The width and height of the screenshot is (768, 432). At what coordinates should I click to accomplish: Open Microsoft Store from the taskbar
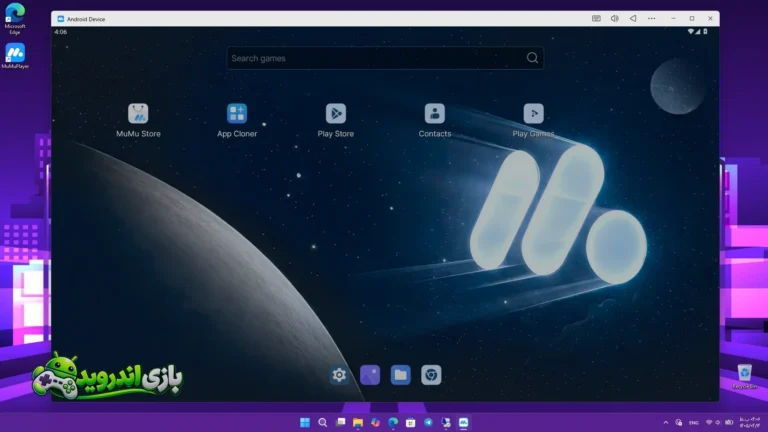click(x=410, y=422)
